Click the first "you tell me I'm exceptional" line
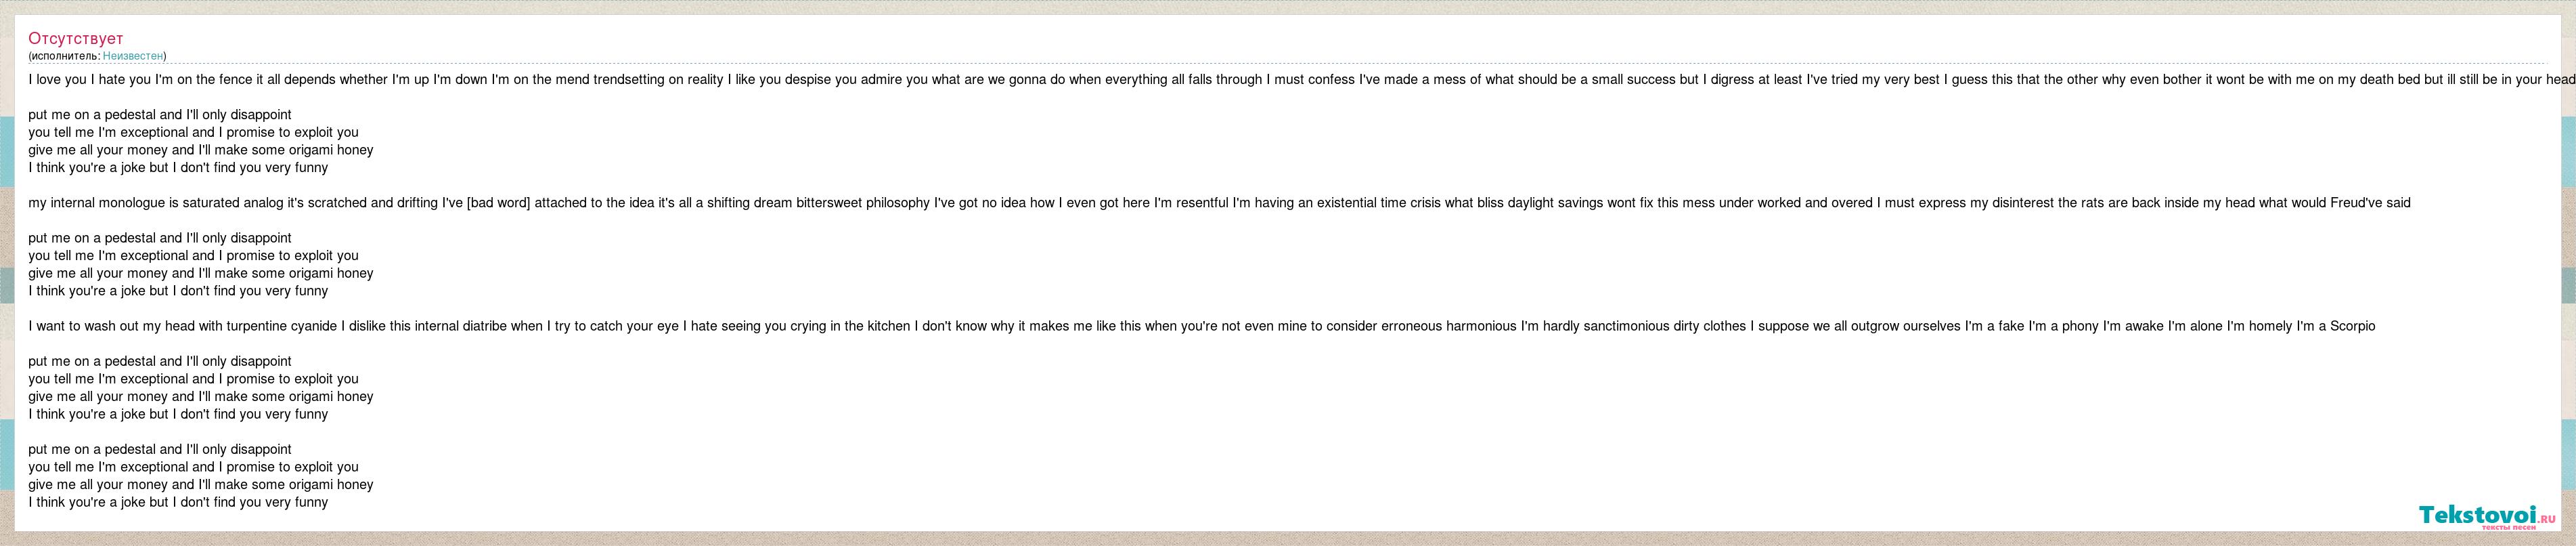 [193, 132]
